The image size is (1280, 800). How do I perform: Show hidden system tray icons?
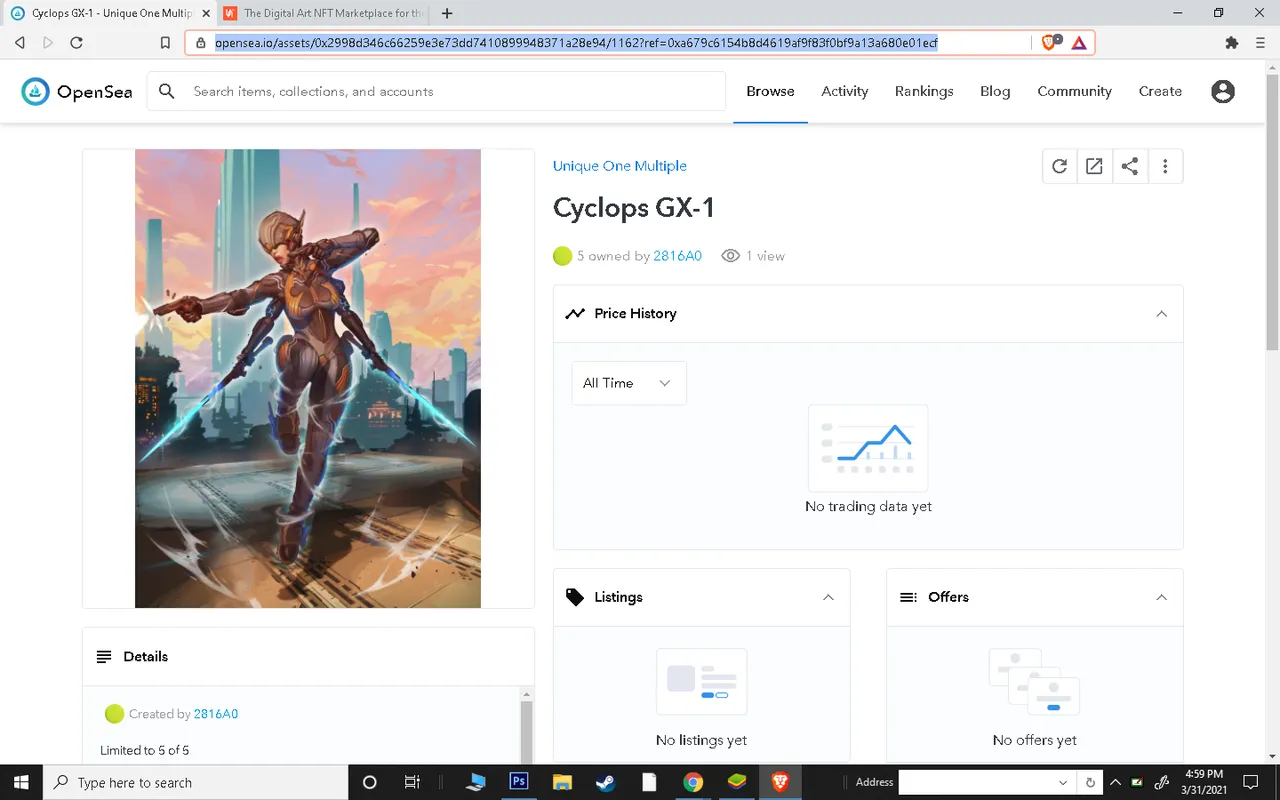click(1116, 782)
